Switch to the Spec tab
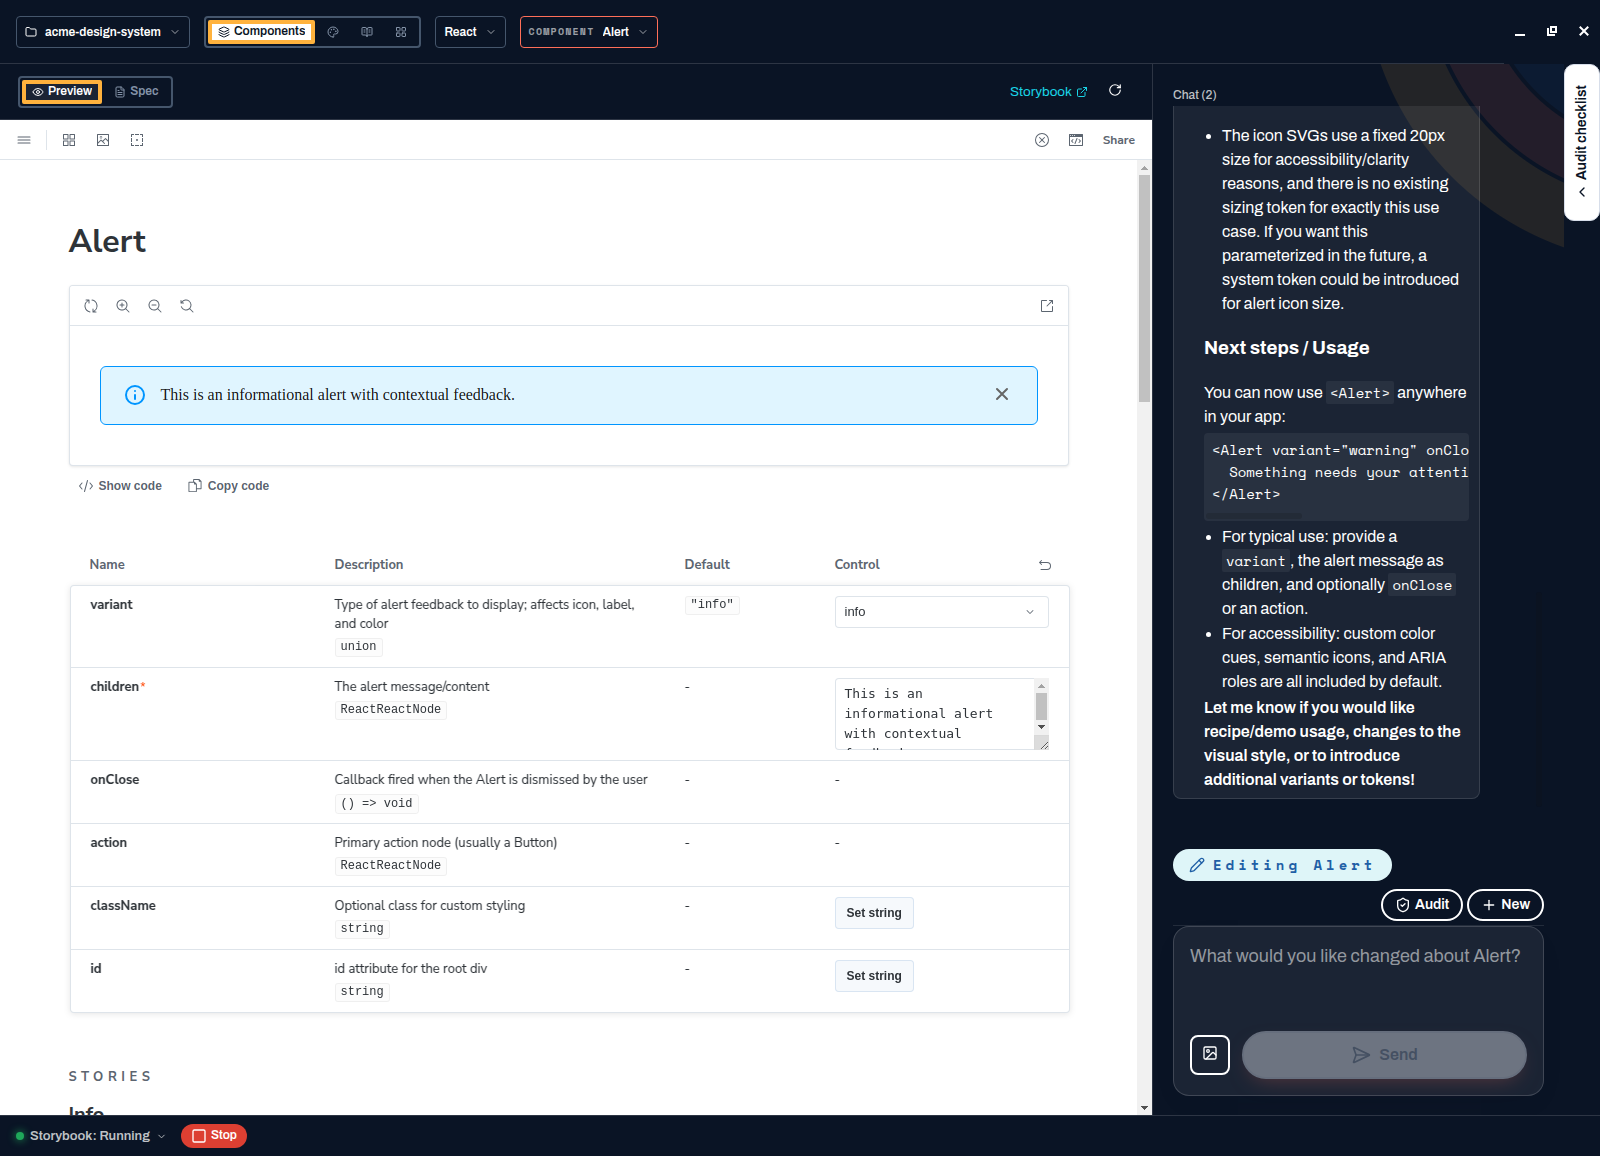 136,91
